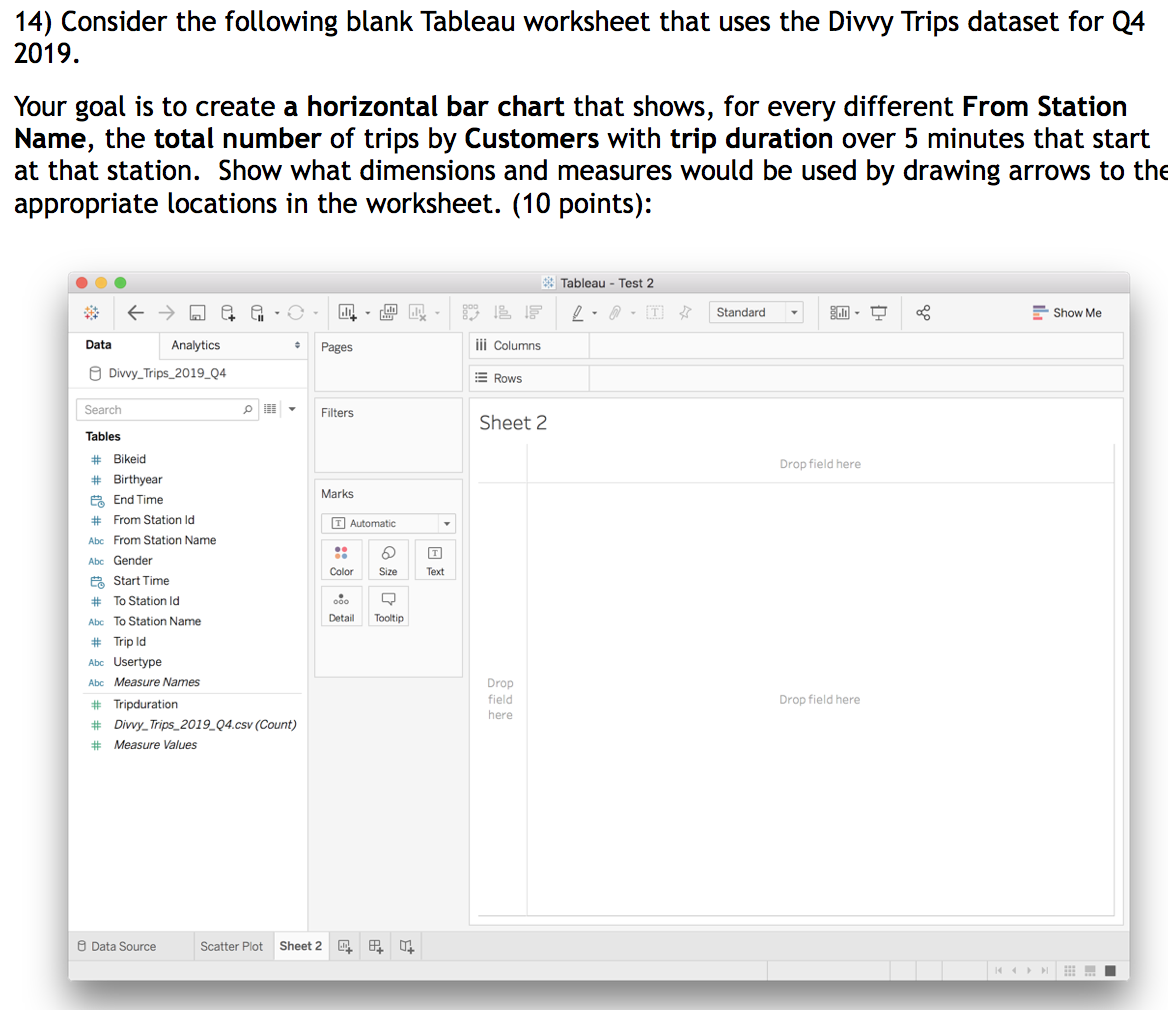Viewport: 1168px width, 1010px height.
Task: Select the Usertype dimension in the data pane
Action: point(136,661)
